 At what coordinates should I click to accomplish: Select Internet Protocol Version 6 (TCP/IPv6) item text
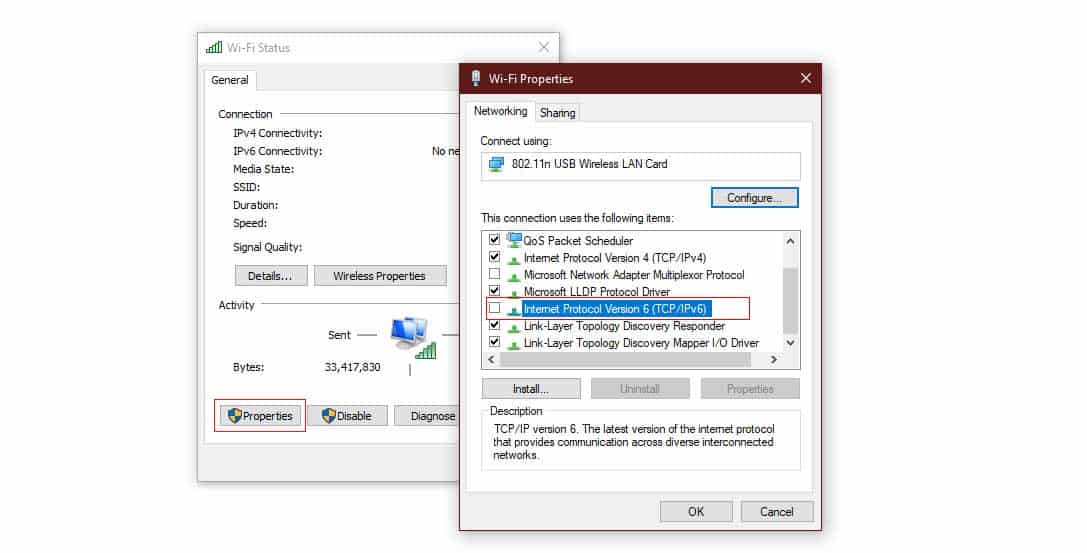point(615,309)
